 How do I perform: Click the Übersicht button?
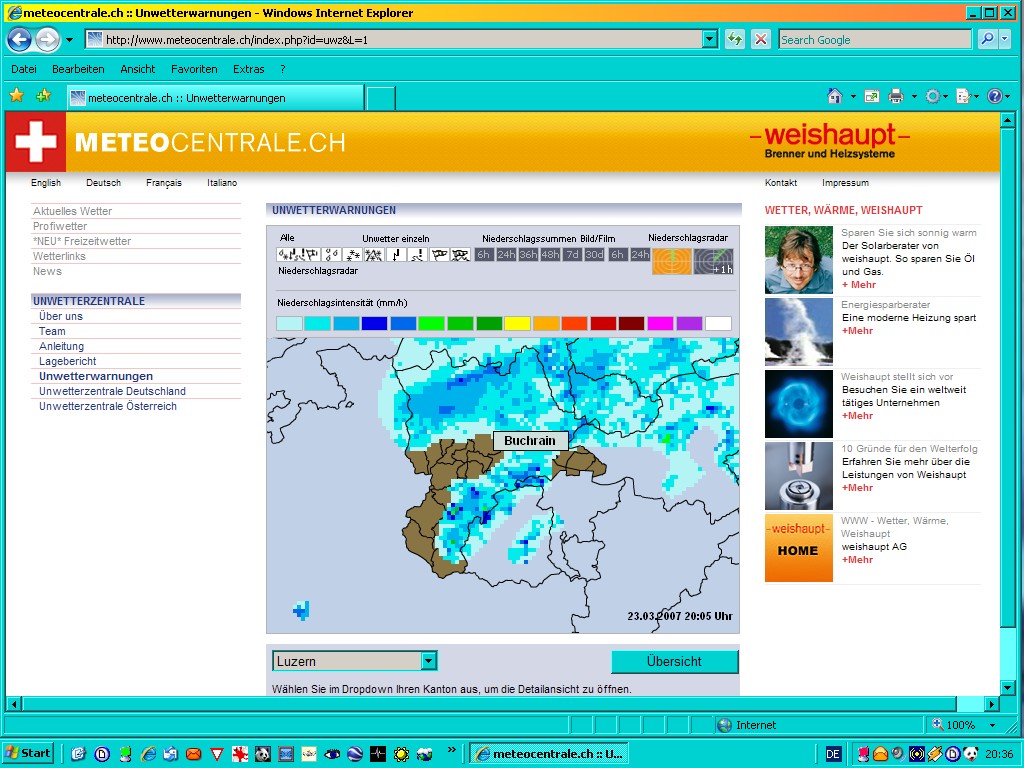tap(674, 662)
